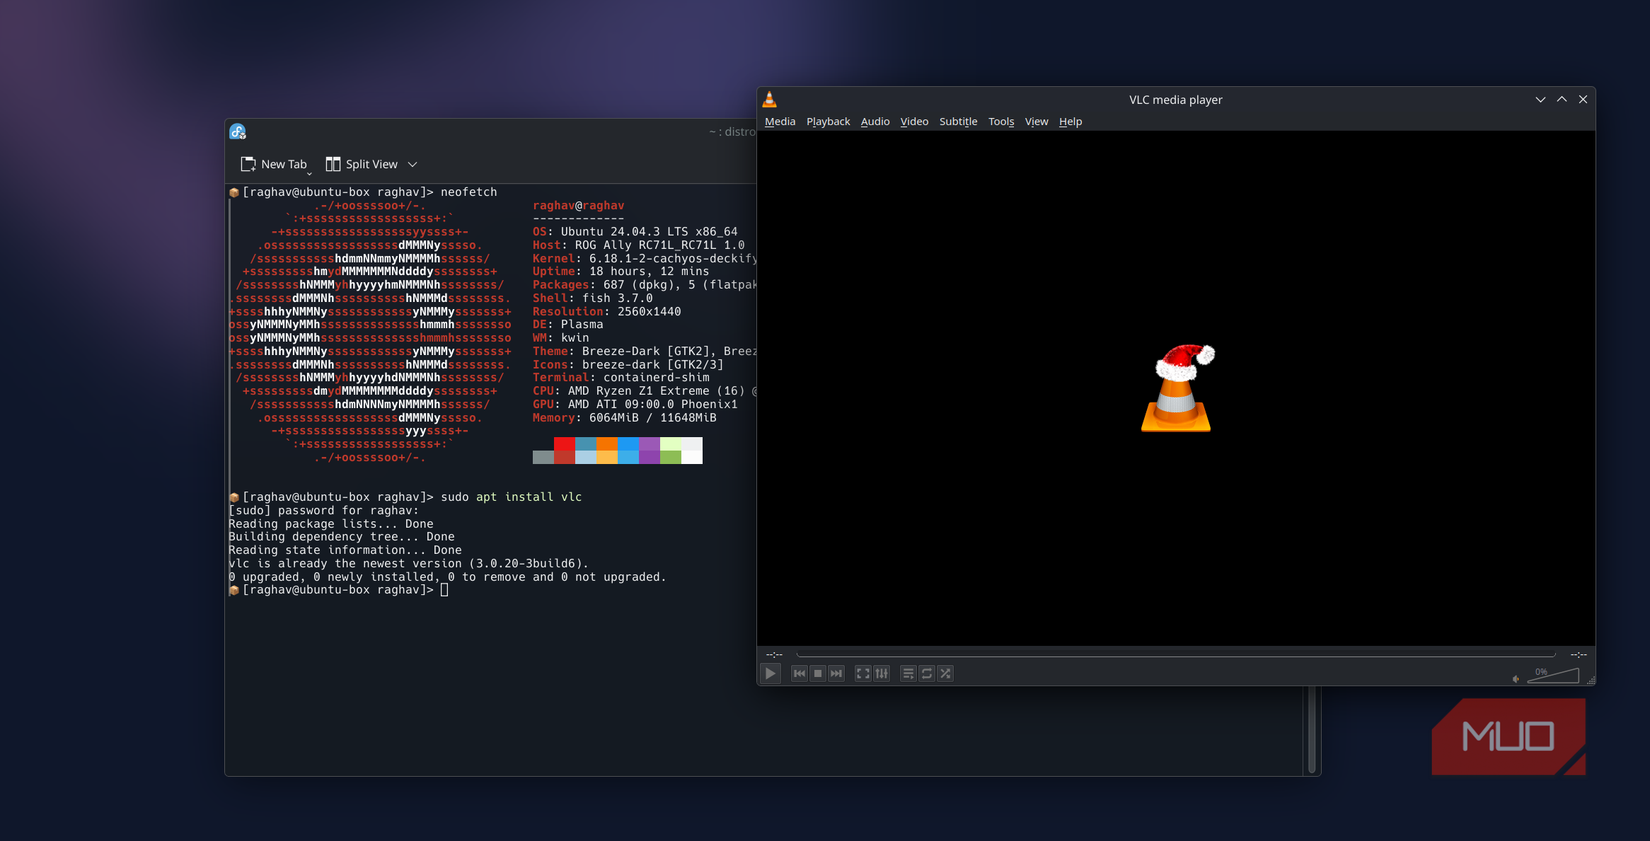The height and width of the screenshot is (841, 1650).
Task: Click the '[sudo] password for raghav:' line
Action: point(324,510)
